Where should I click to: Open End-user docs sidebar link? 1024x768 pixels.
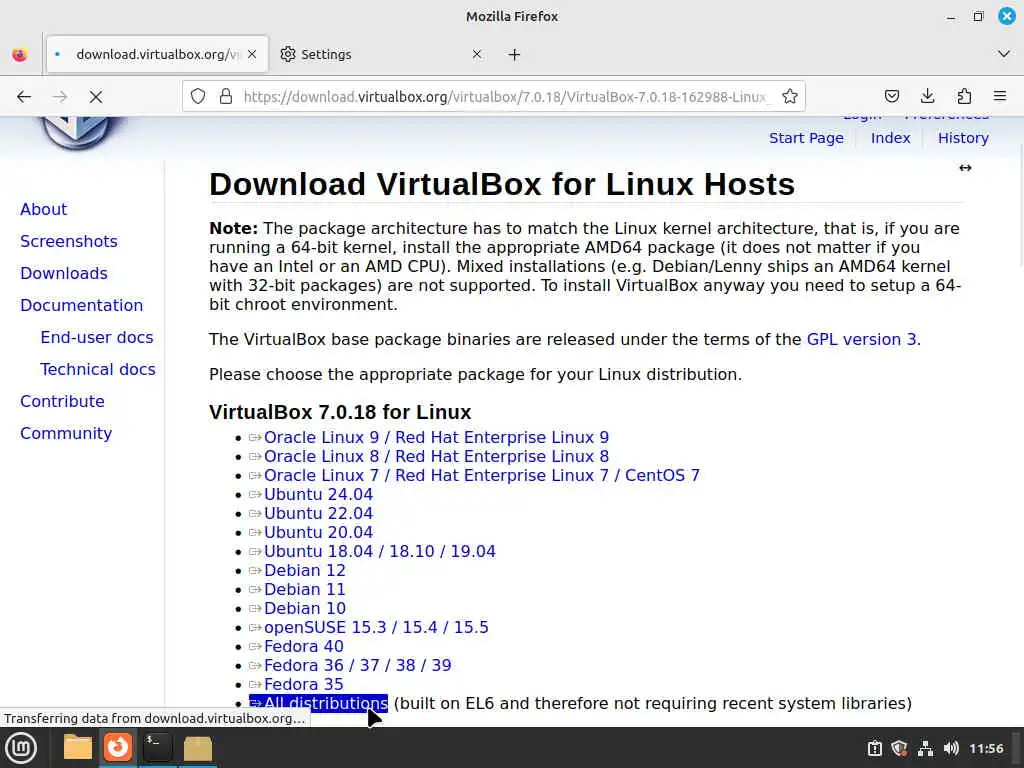pyautogui.click(x=97, y=337)
